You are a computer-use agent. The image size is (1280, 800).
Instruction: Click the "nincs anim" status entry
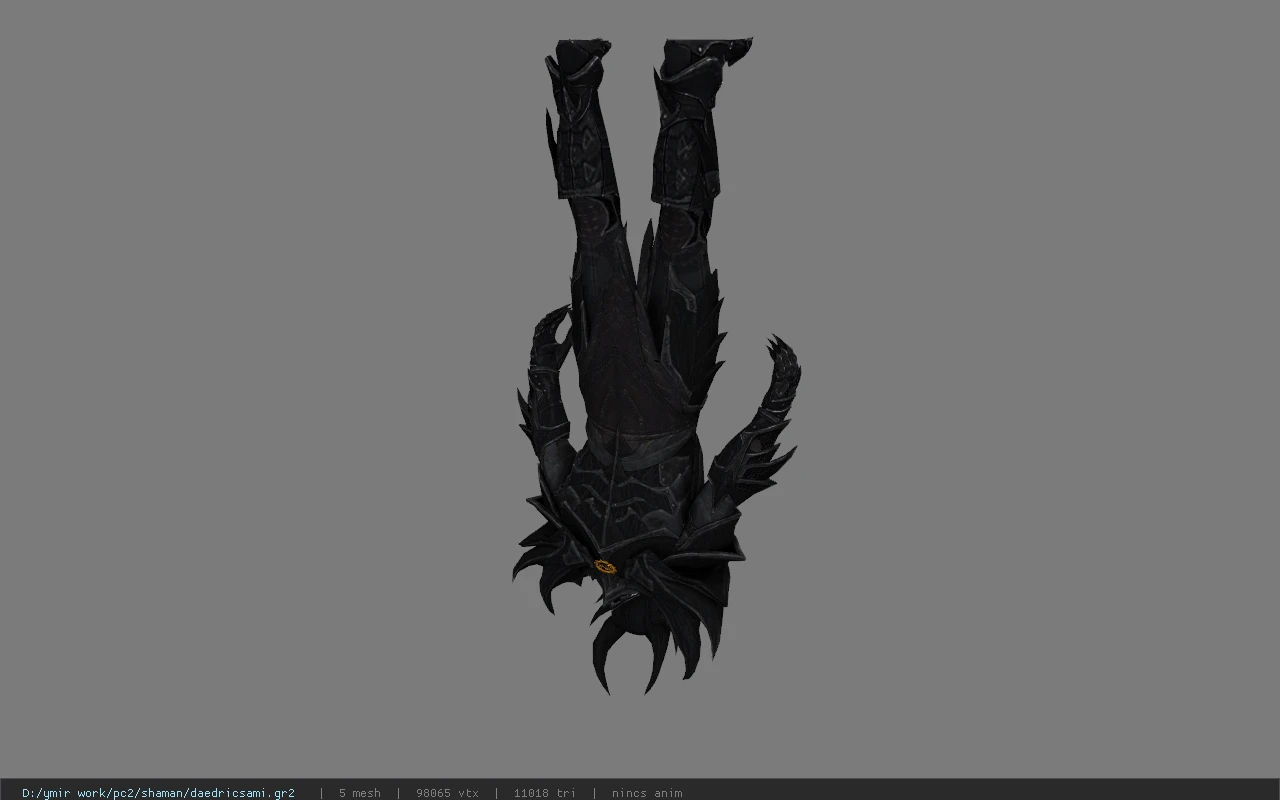tap(647, 793)
